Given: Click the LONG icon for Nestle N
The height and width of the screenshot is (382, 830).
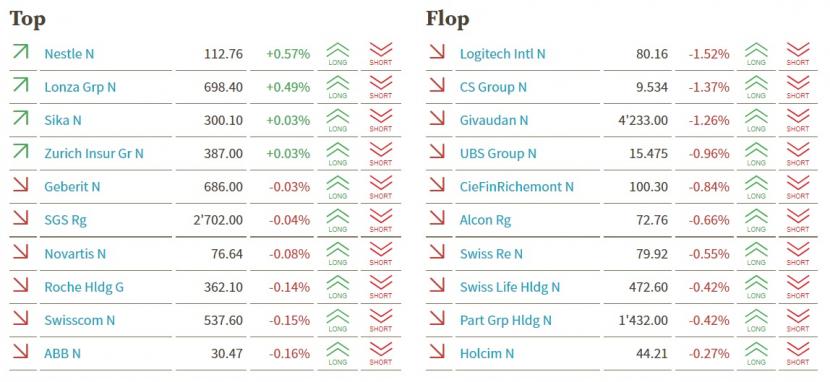Looking at the screenshot, I should click(338, 54).
